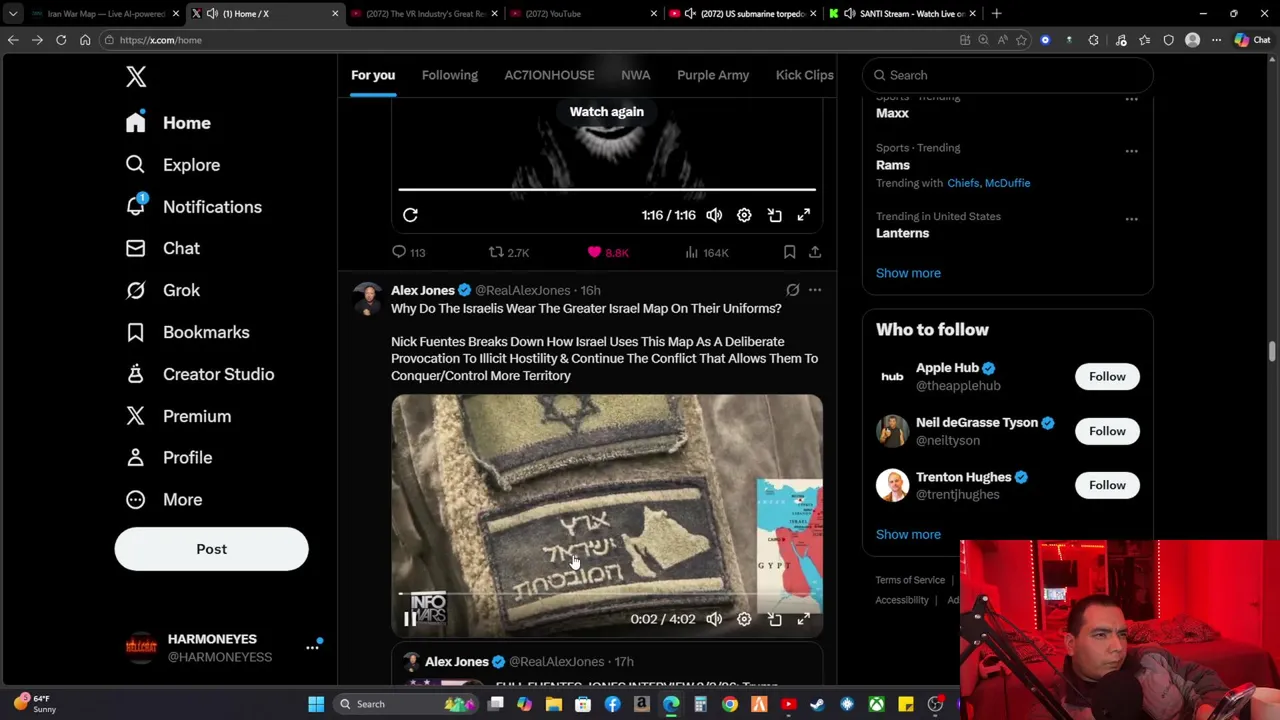This screenshot has width=1280, height=720.
Task: Seek on the 1:16 video progress bar
Action: [x=607, y=189]
